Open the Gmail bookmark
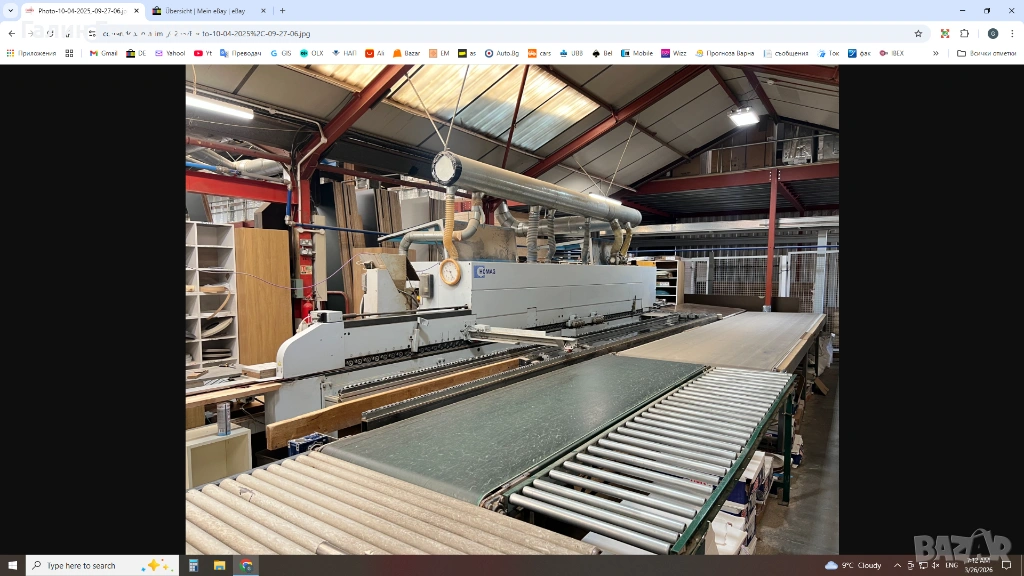1024x576 pixels. pyautogui.click(x=103, y=53)
